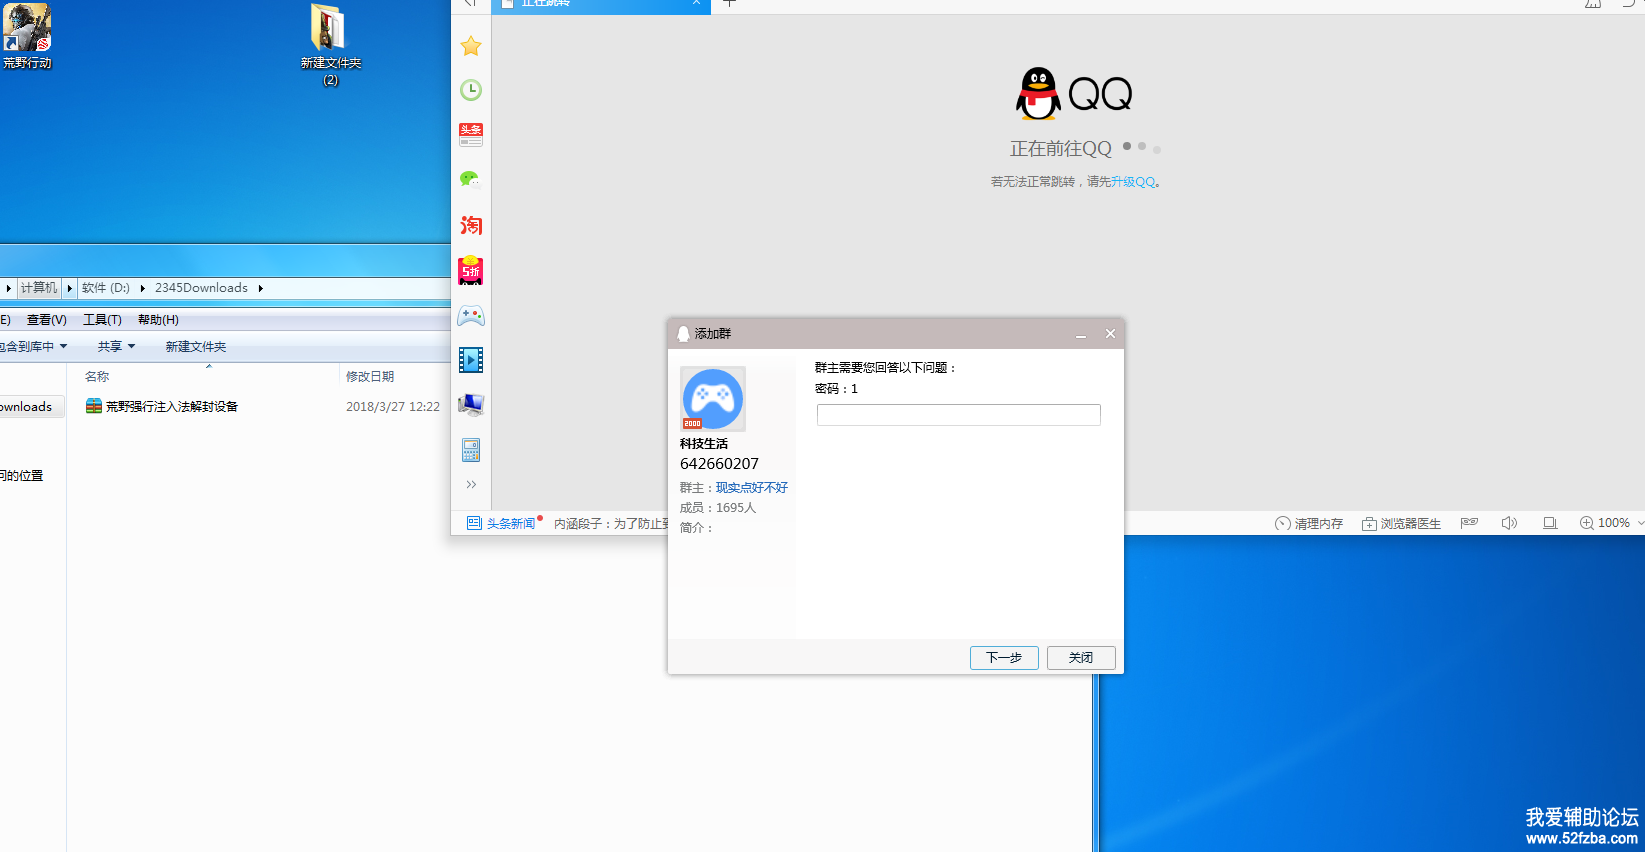Click the 下一步 button in dialog
This screenshot has width=1645, height=852.
tap(1004, 658)
